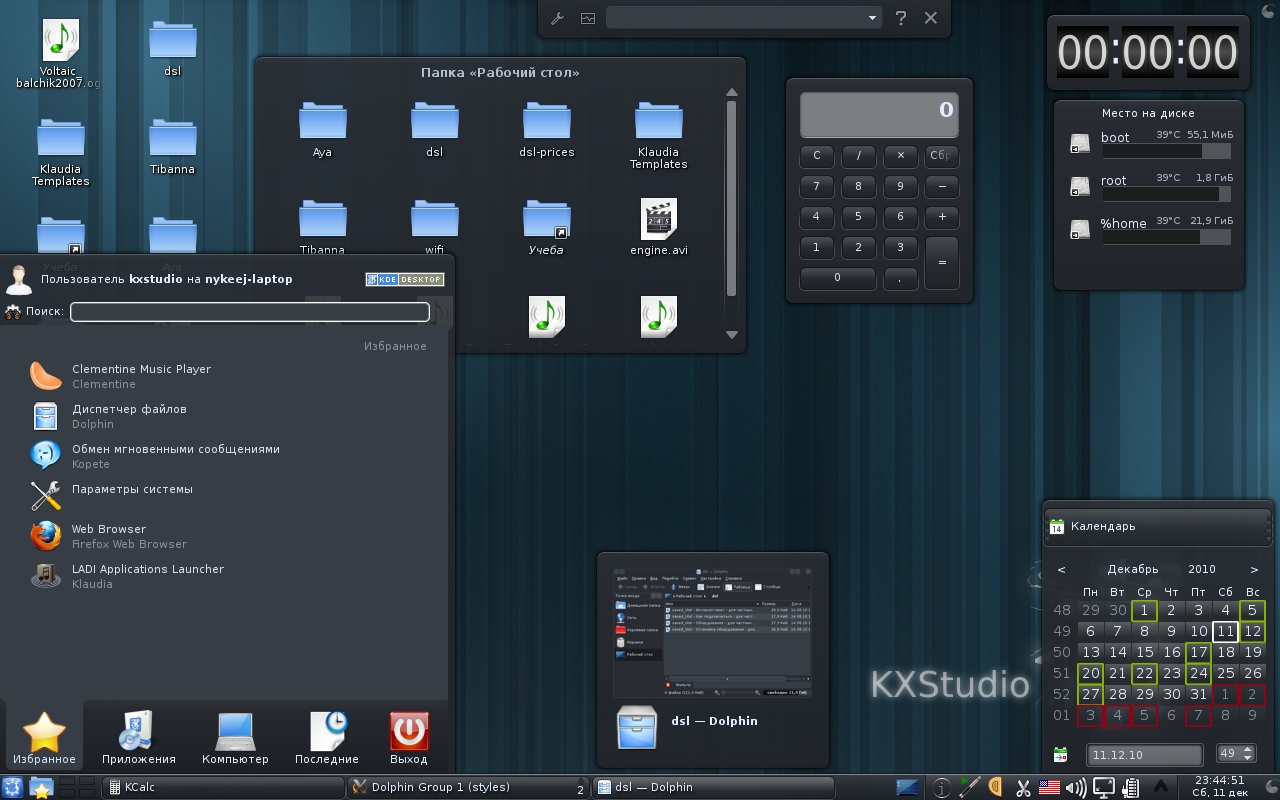Select the engine.avi video file
The height and width of the screenshot is (800, 1280).
click(658, 228)
